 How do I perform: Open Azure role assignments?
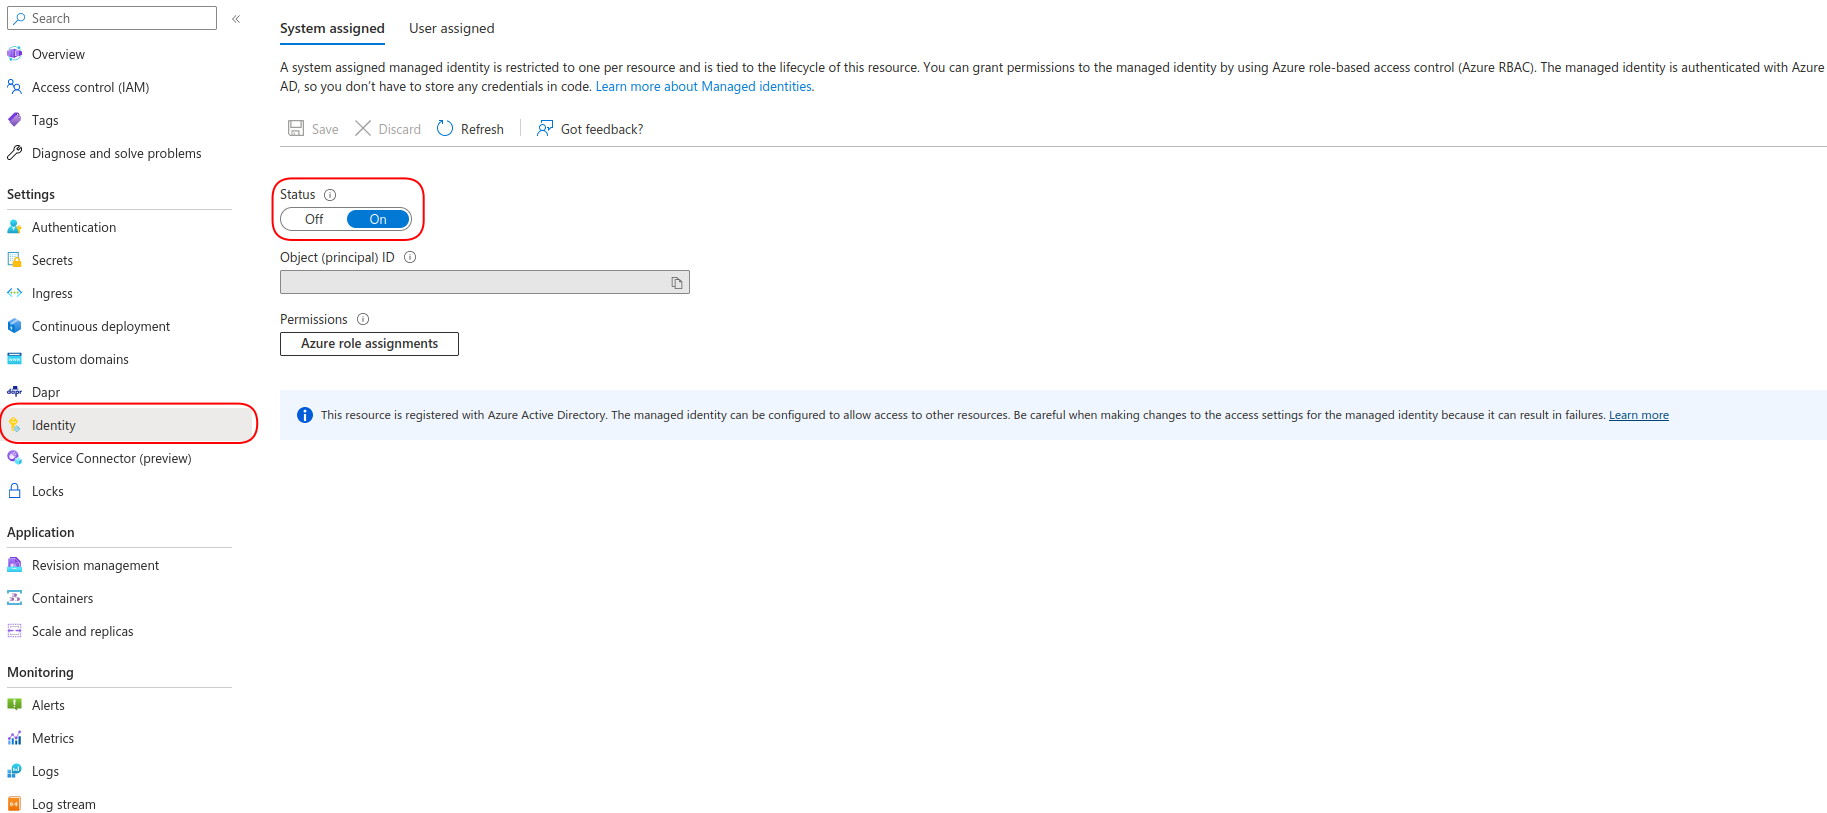[x=369, y=344]
